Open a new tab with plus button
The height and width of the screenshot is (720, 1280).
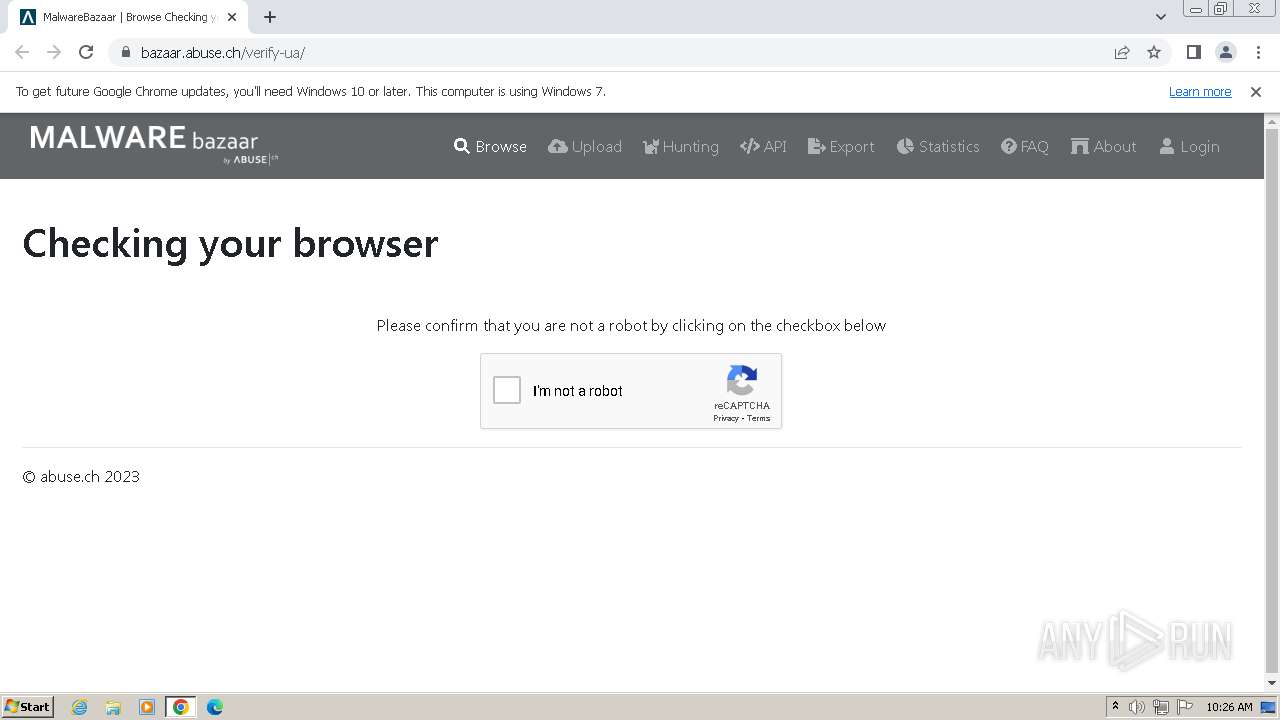(x=270, y=17)
